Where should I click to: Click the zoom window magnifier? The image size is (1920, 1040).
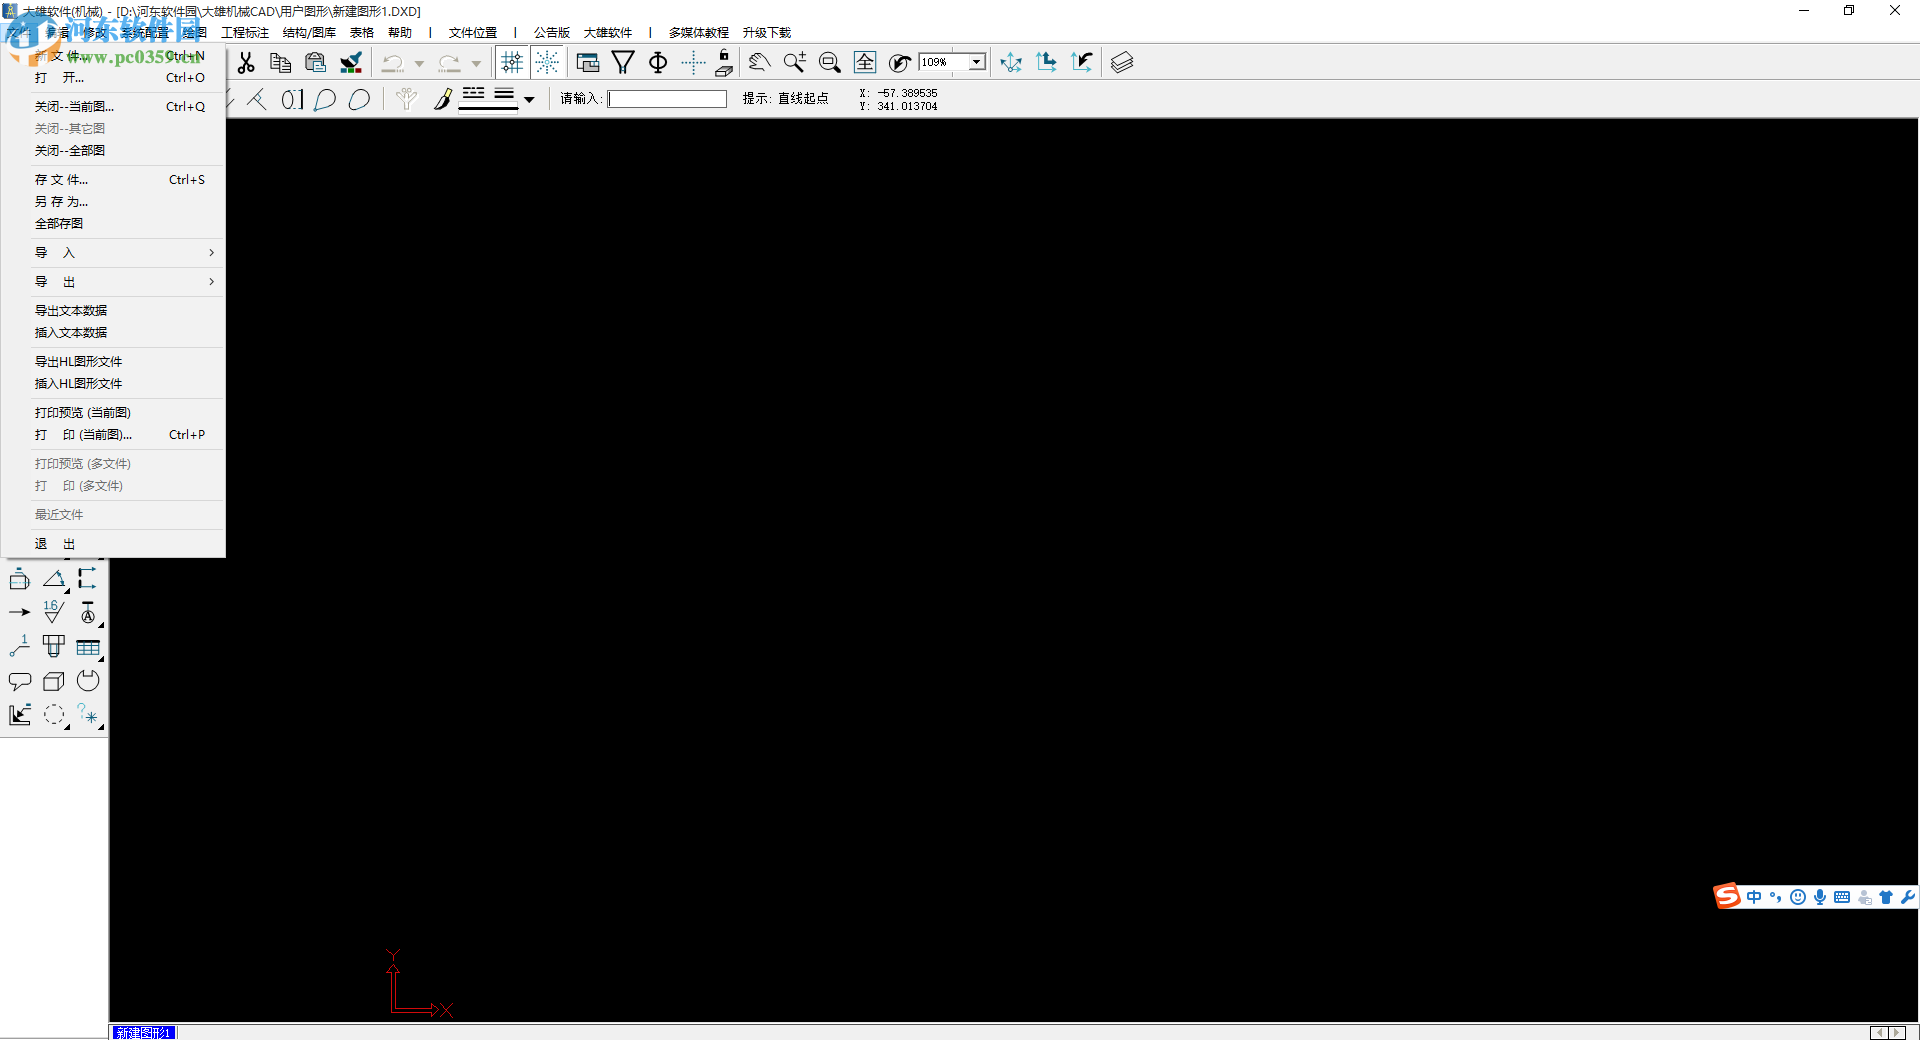coord(830,63)
